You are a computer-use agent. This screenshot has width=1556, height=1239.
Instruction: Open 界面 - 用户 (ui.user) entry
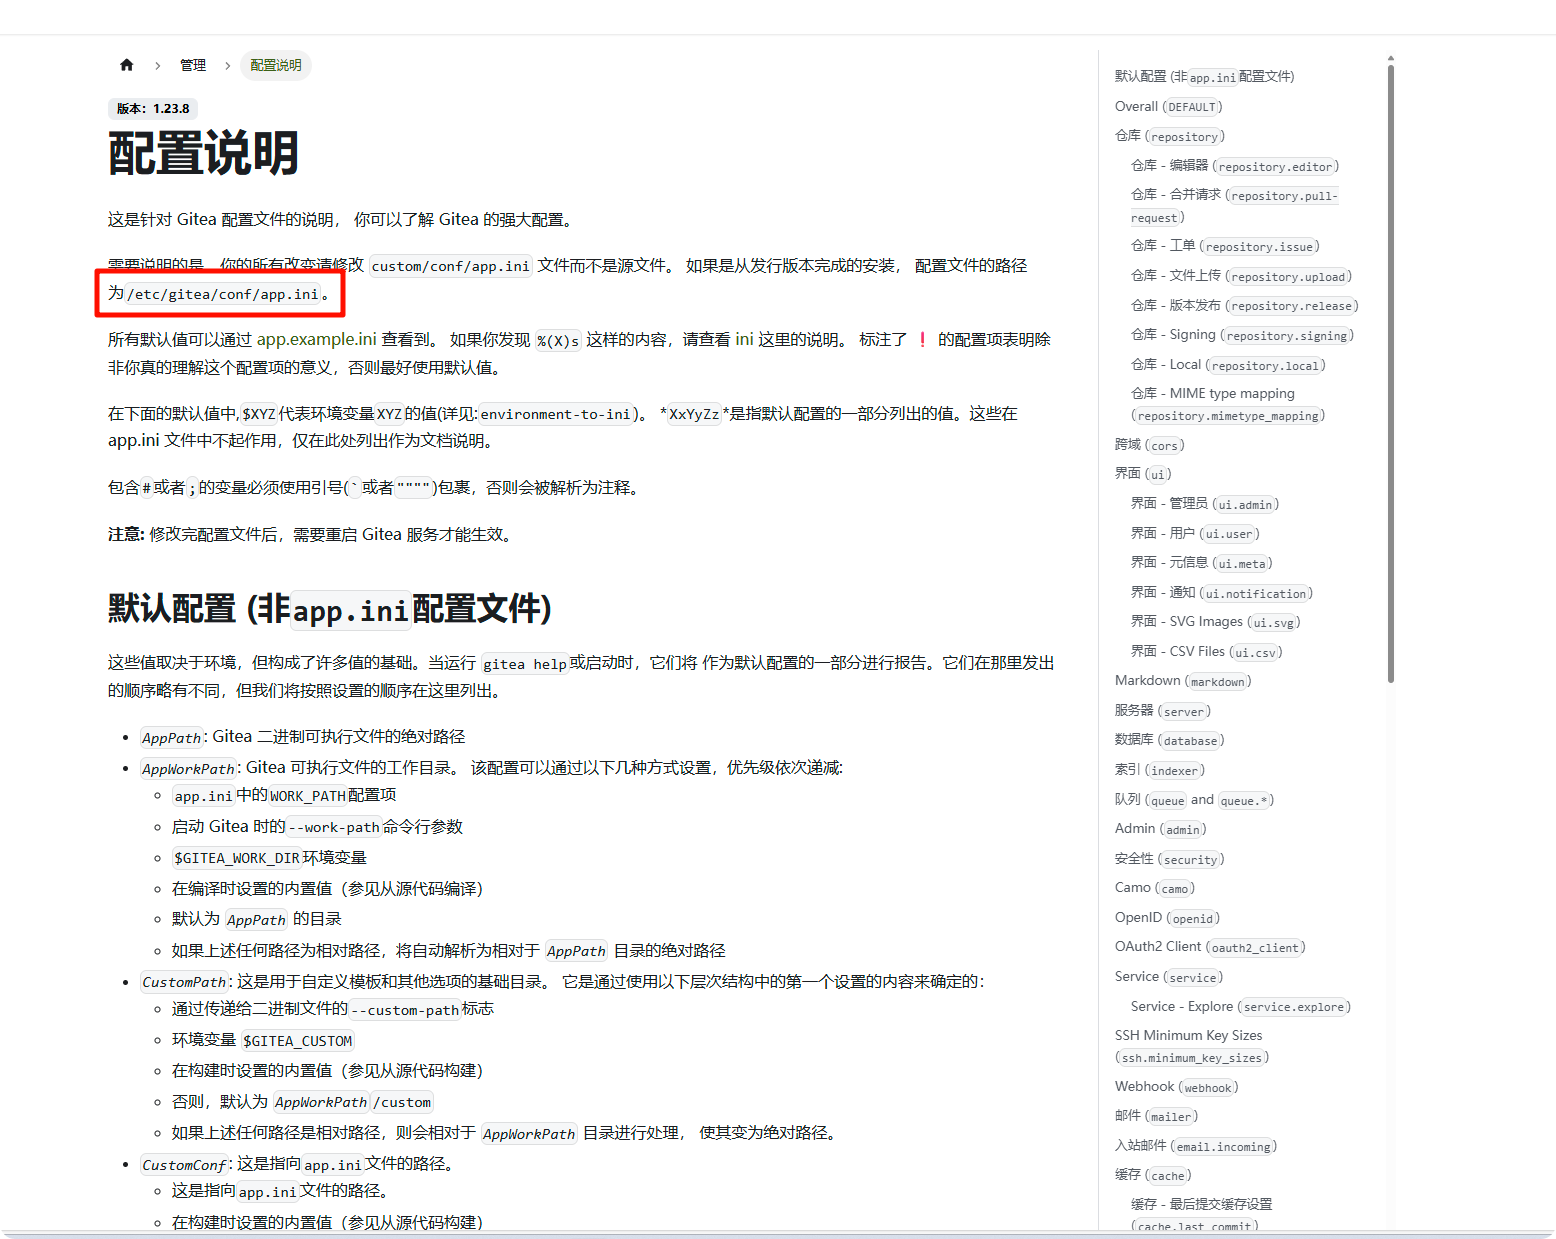pyautogui.click(x=1195, y=534)
